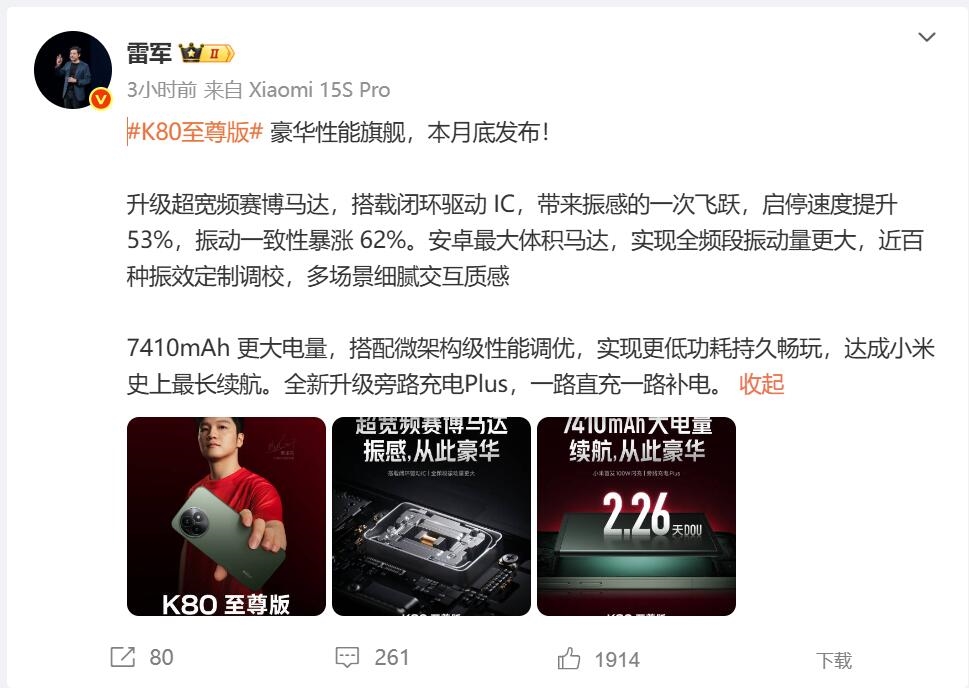This screenshot has height=688, width=969.
Task: Open the K80 至尊版 phone photo thumbnail
Action: (226, 516)
